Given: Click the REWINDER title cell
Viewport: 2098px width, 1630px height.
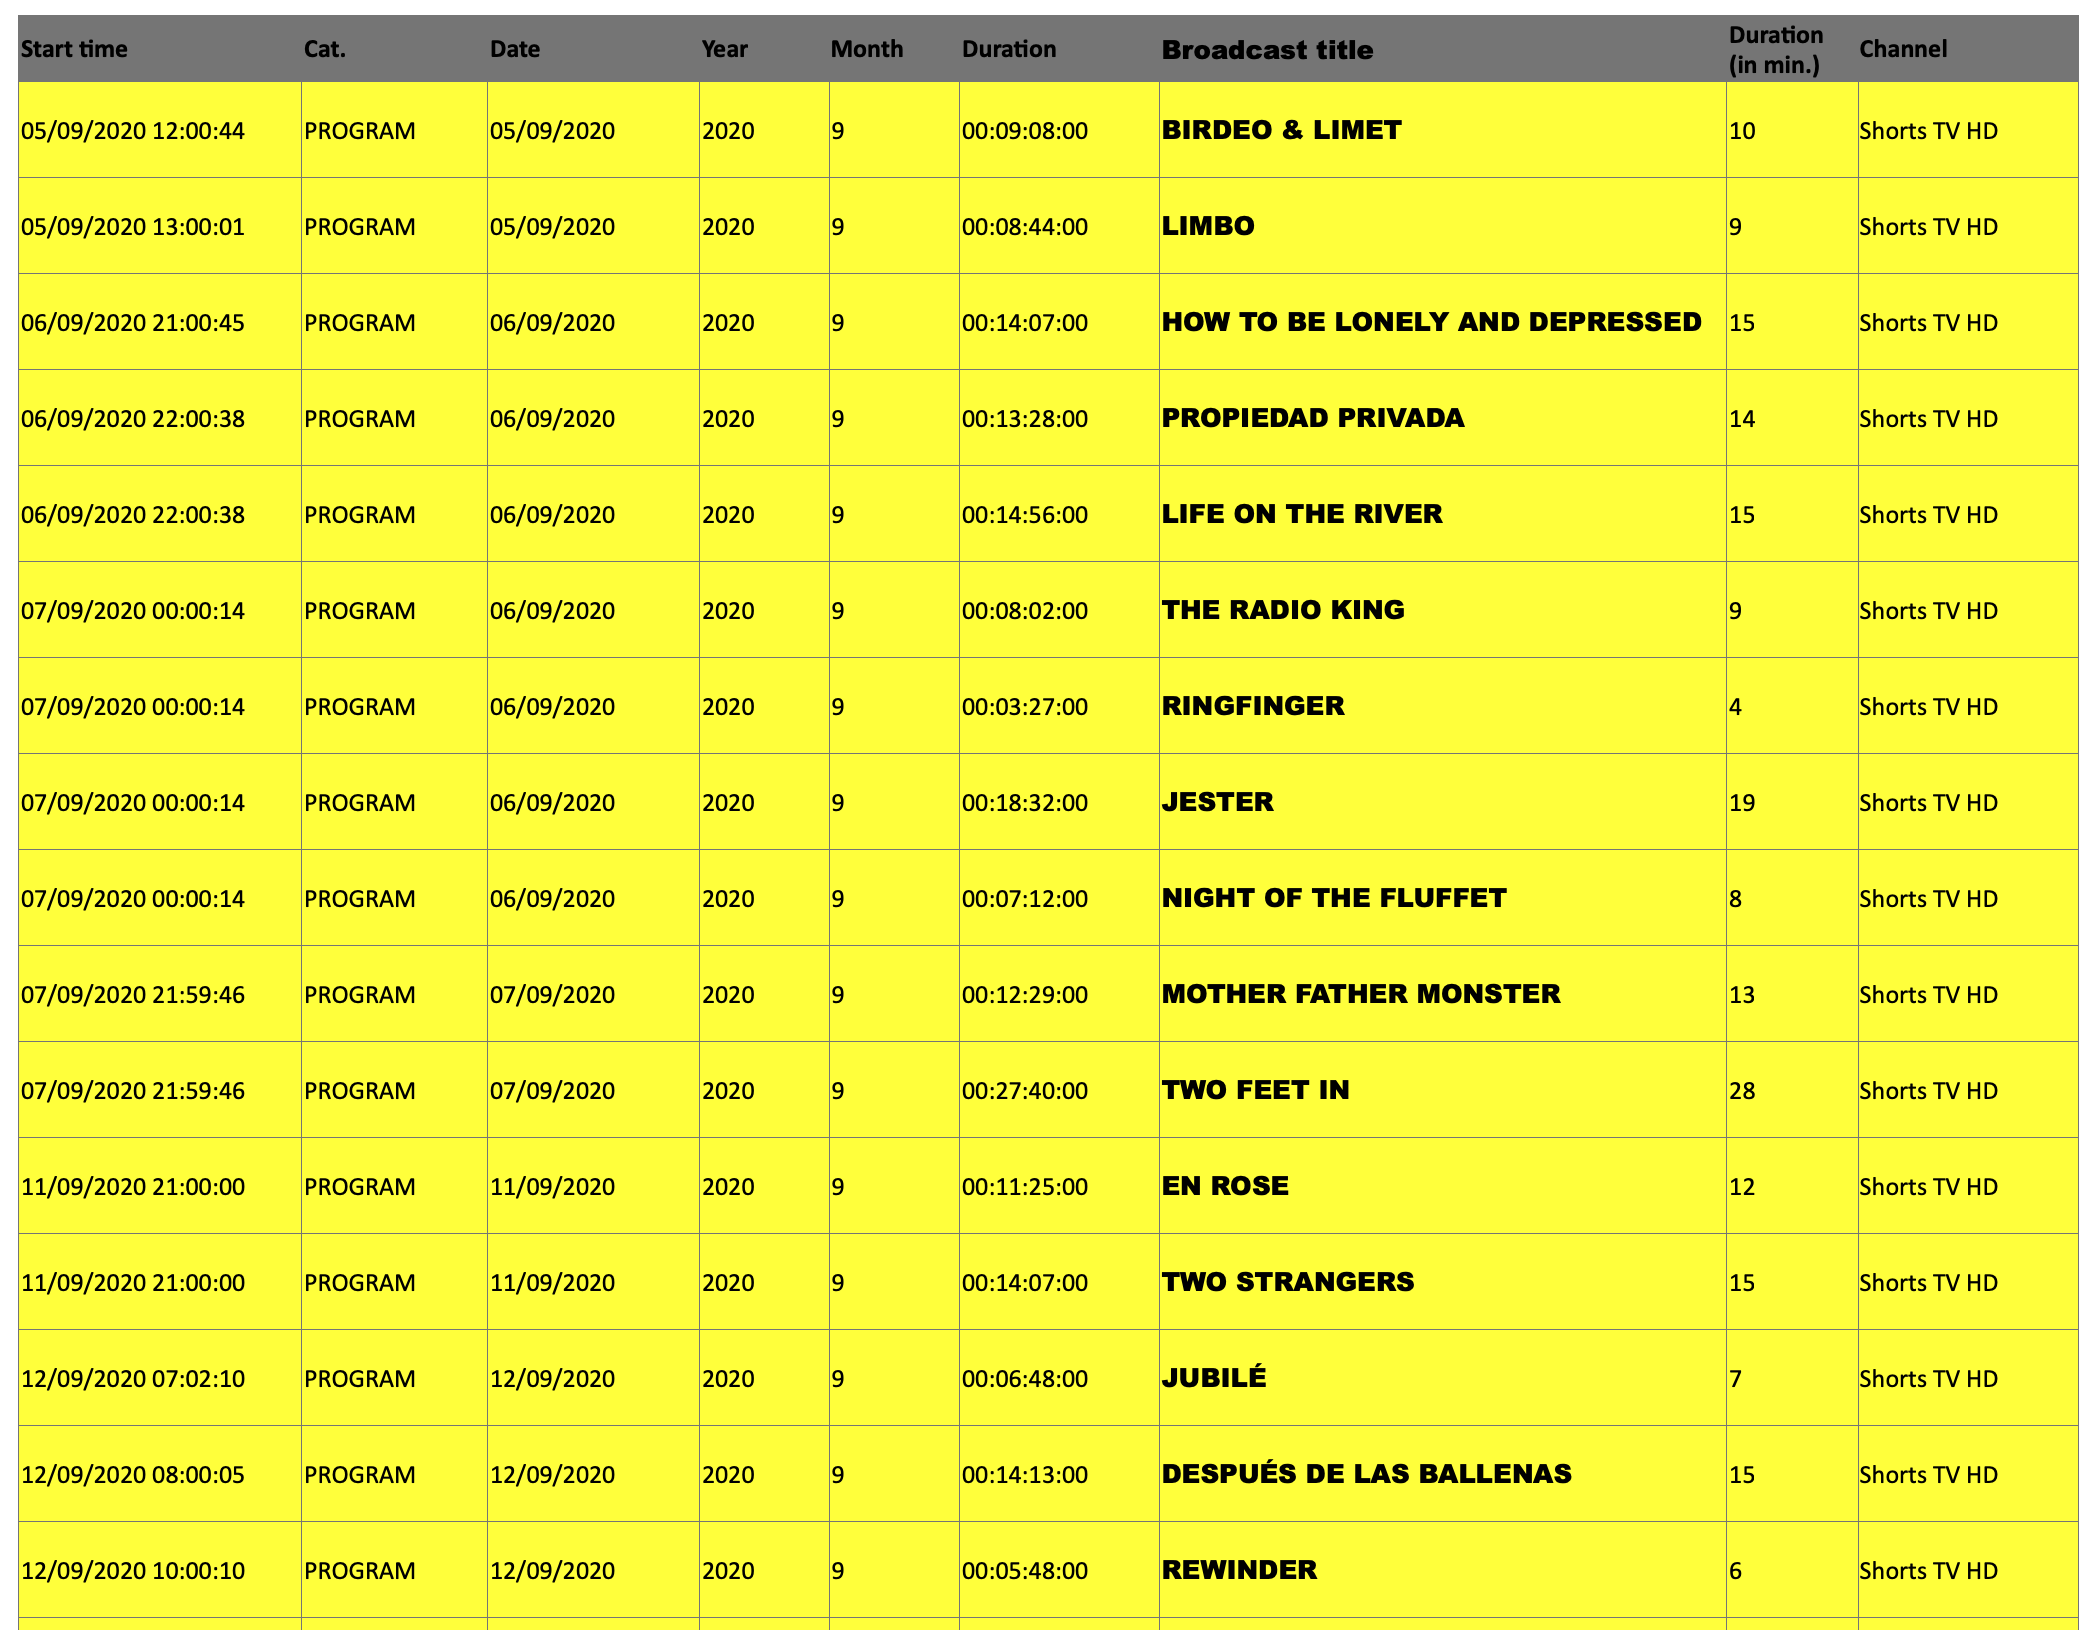Looking at the screenshot, I should click(1239, 1570).
